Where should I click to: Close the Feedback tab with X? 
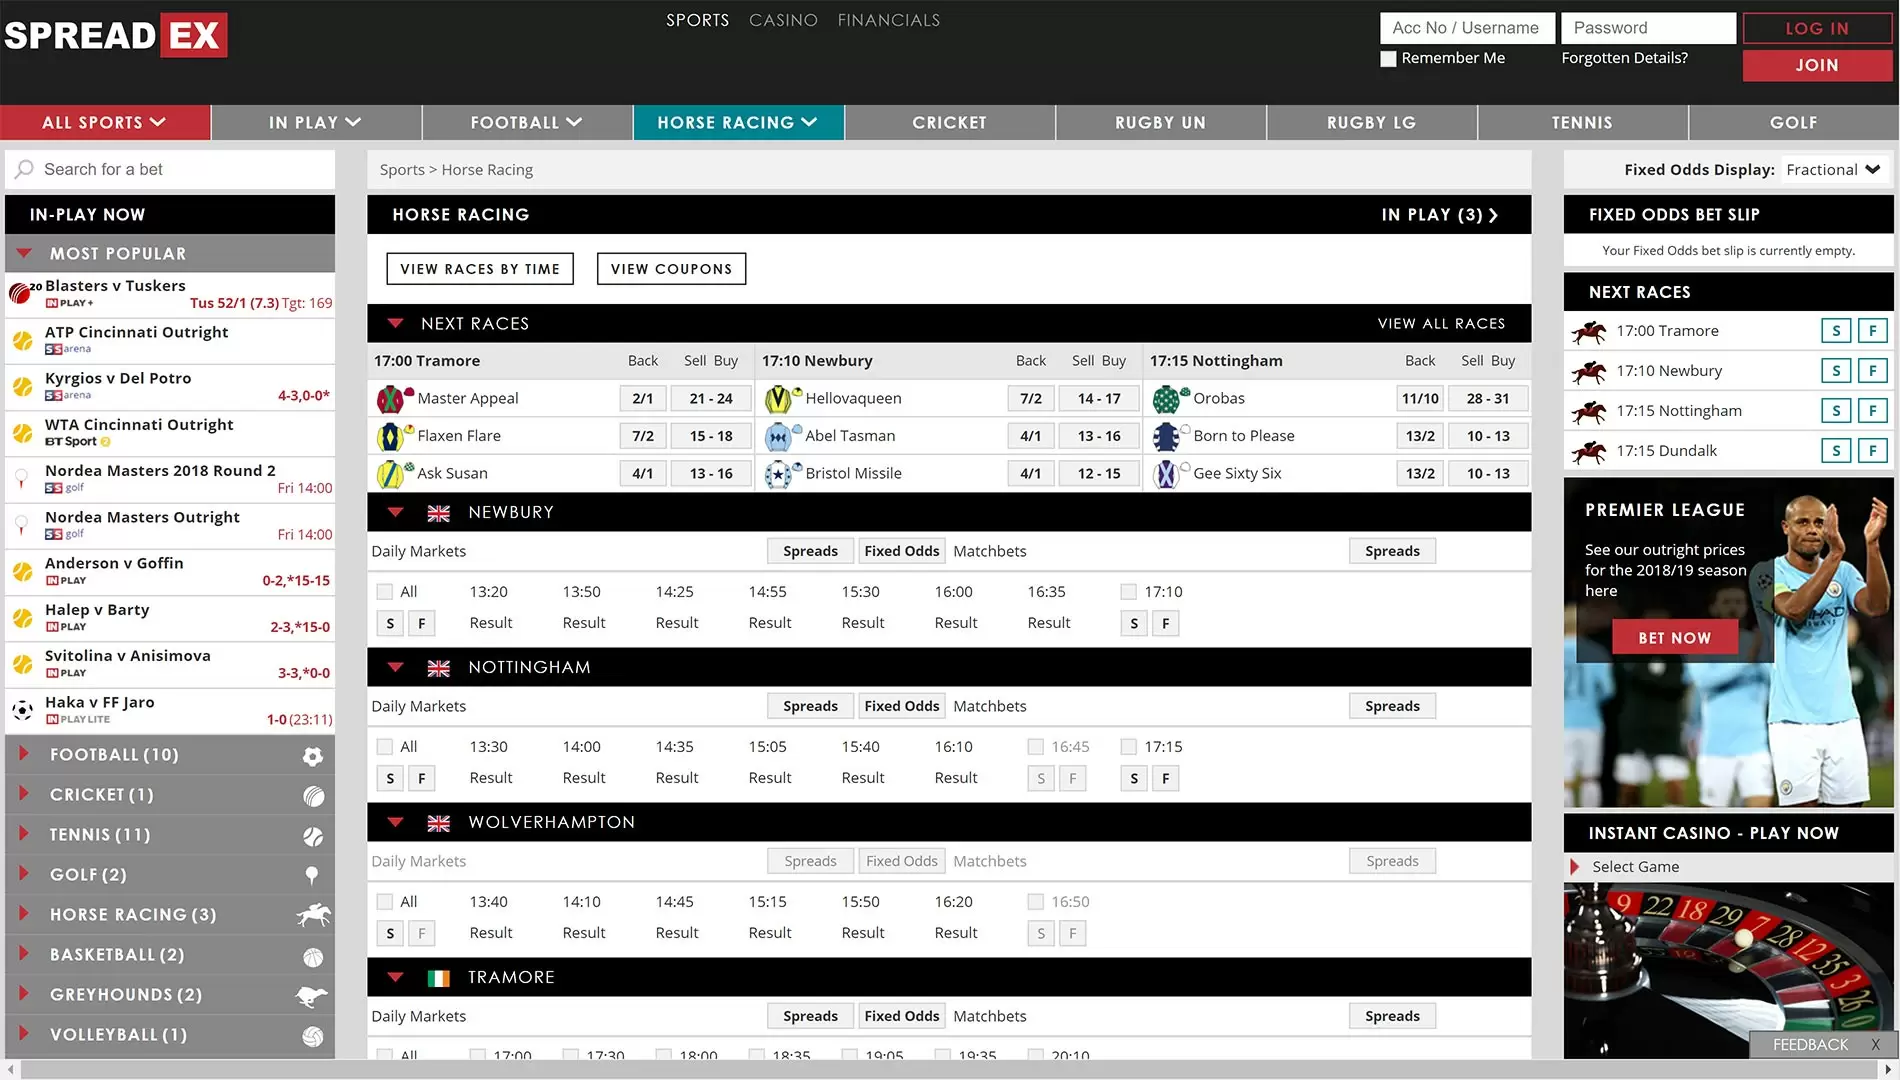pyautogui.click(x=1875, y=1044)
